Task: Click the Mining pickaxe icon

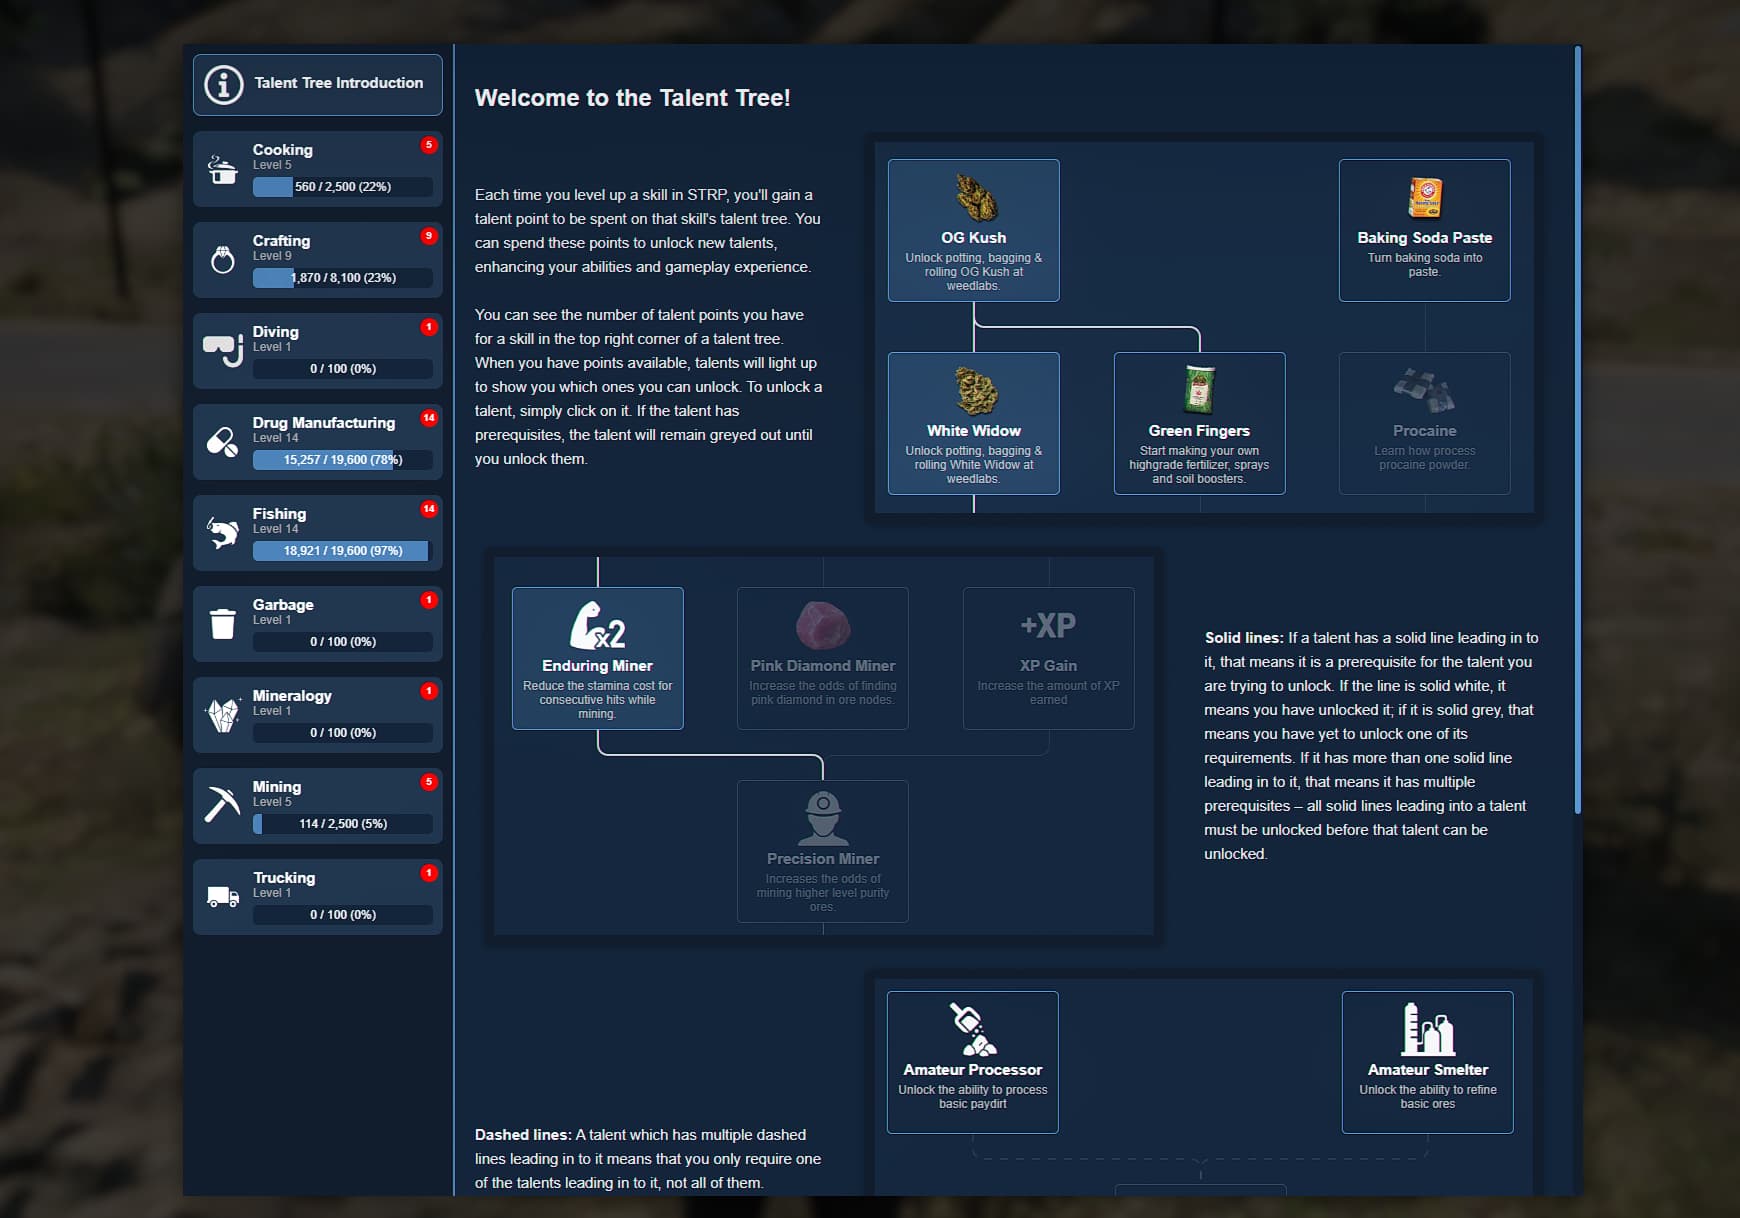Action: point(222,804)
